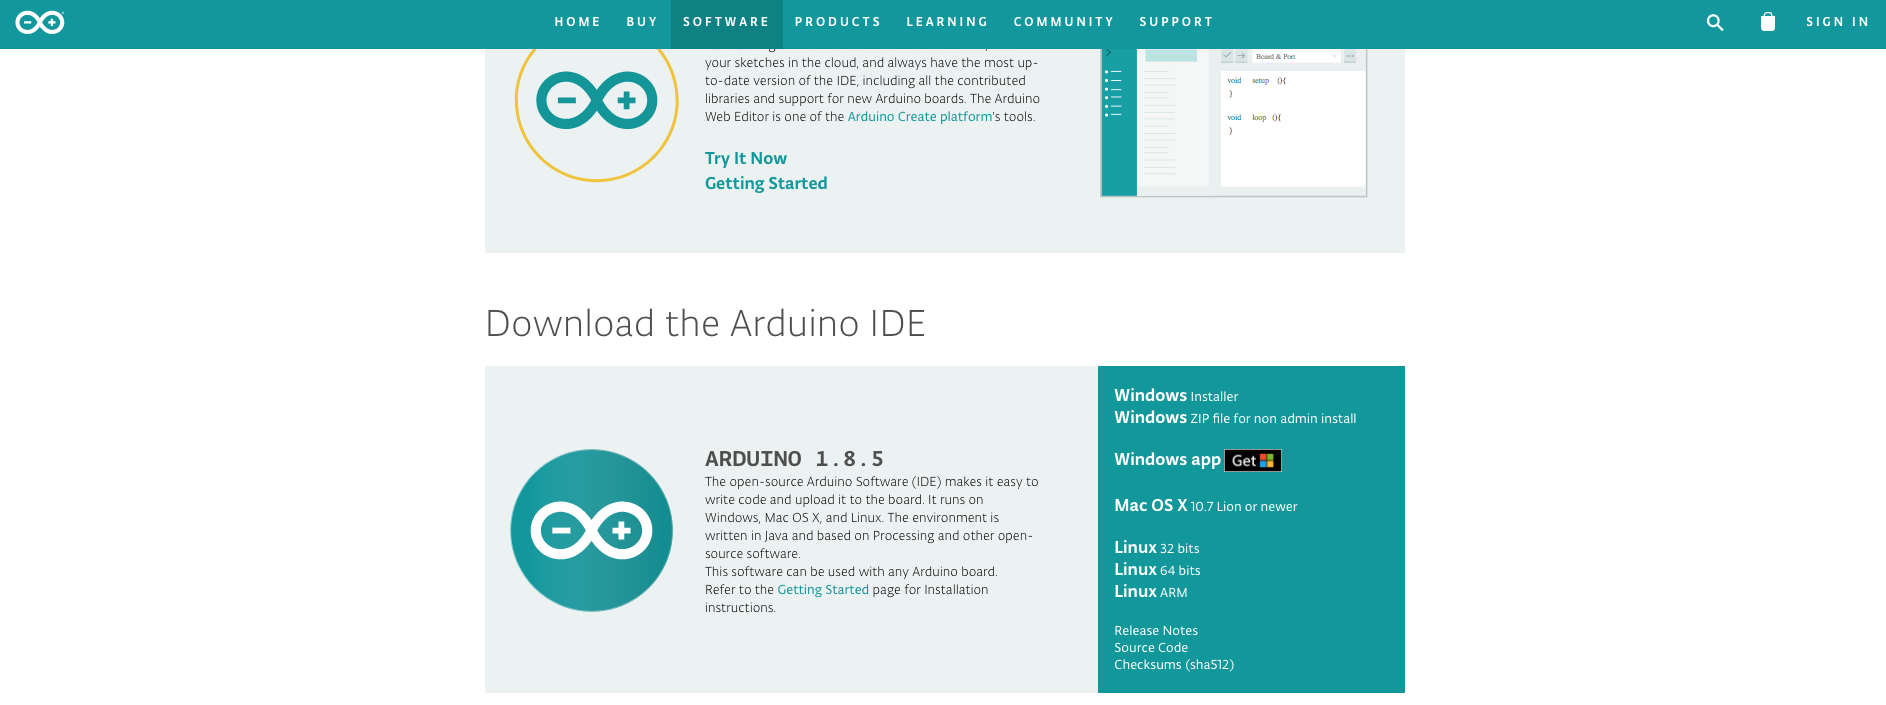Click the Windows Store Get badge

[x=1253, y=460]
